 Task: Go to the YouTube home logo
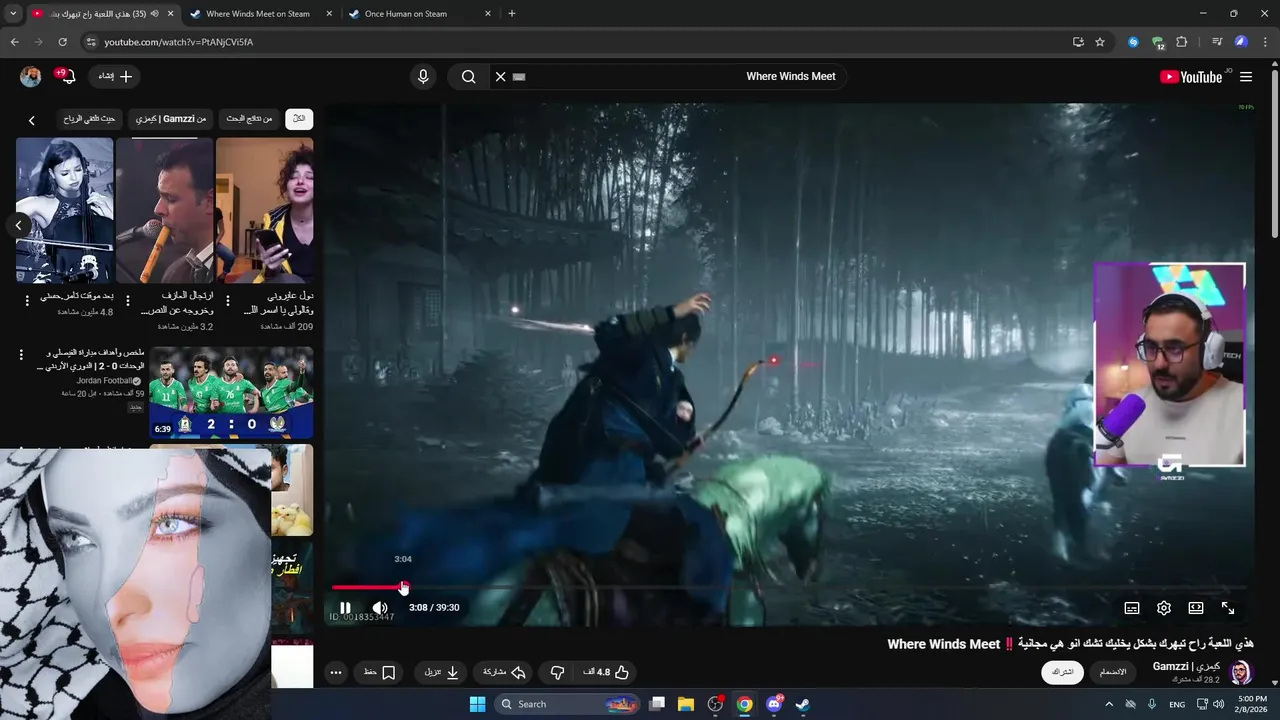pos(1191,77)
